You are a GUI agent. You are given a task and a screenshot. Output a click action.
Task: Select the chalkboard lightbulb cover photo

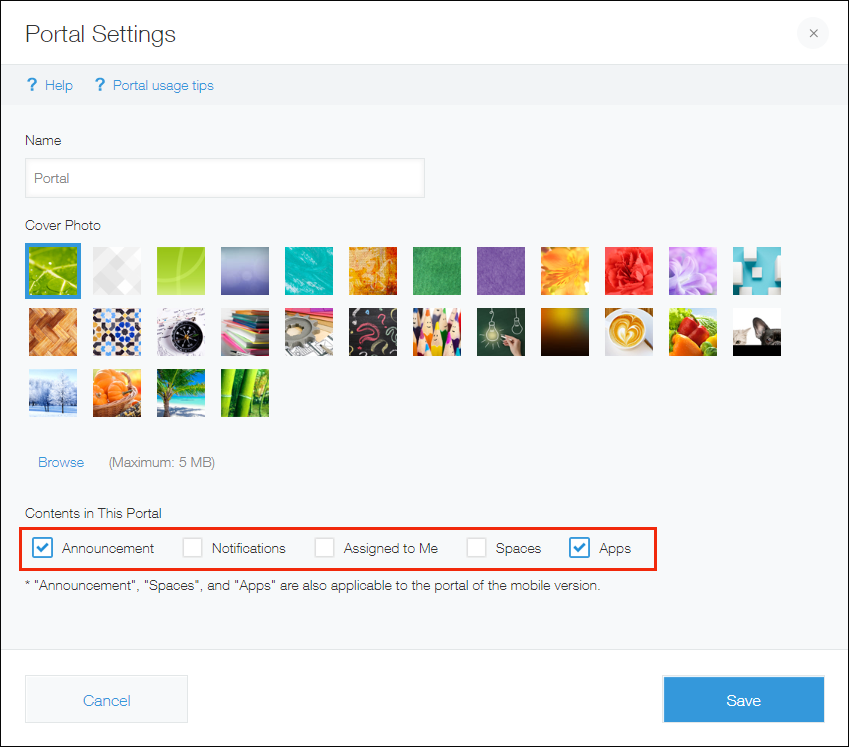coord(501,332)
